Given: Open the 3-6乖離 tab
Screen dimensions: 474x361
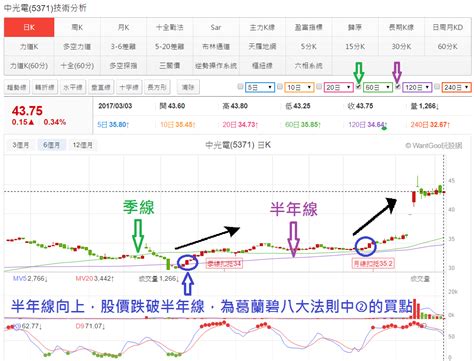Looking at the screenshot, I should pos(123,46).
